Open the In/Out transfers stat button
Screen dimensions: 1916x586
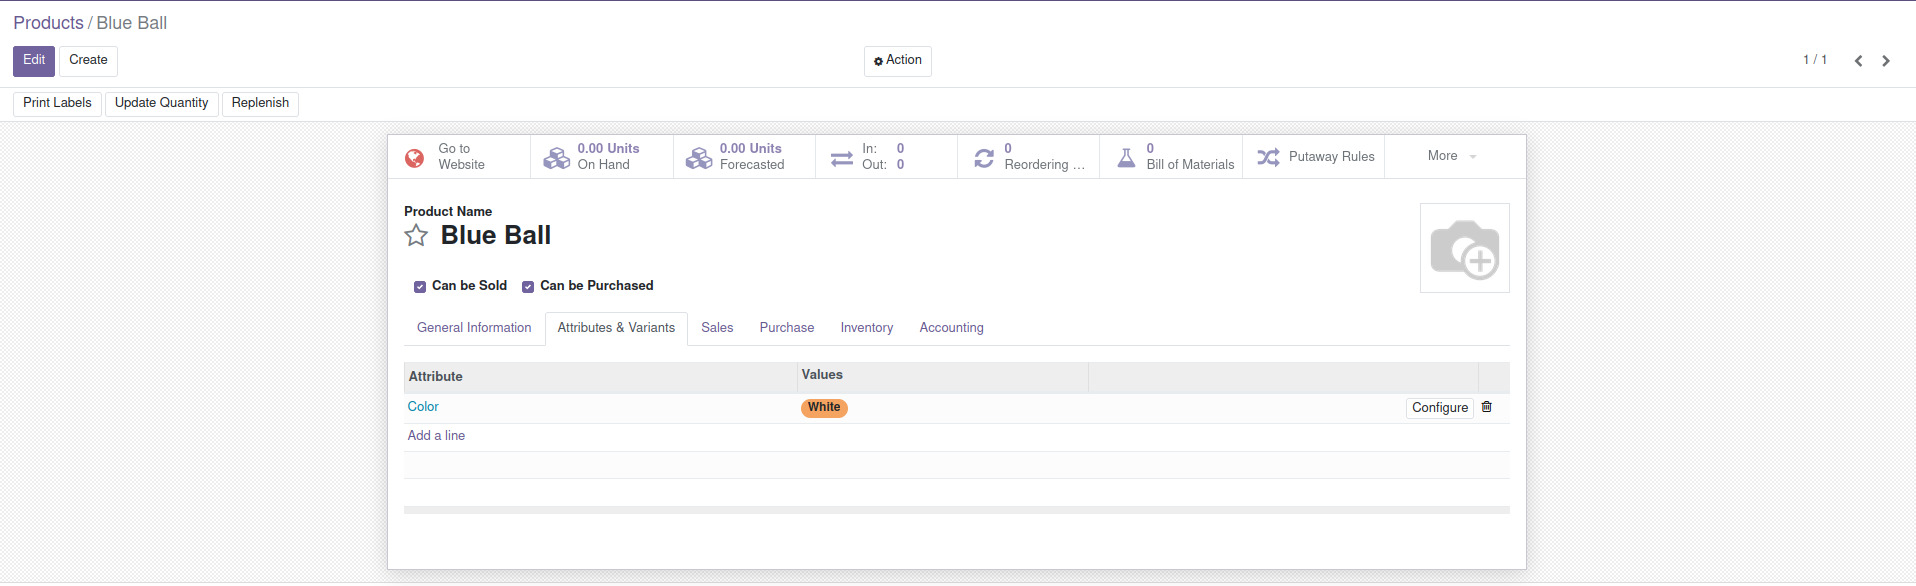tap(887, 157)
